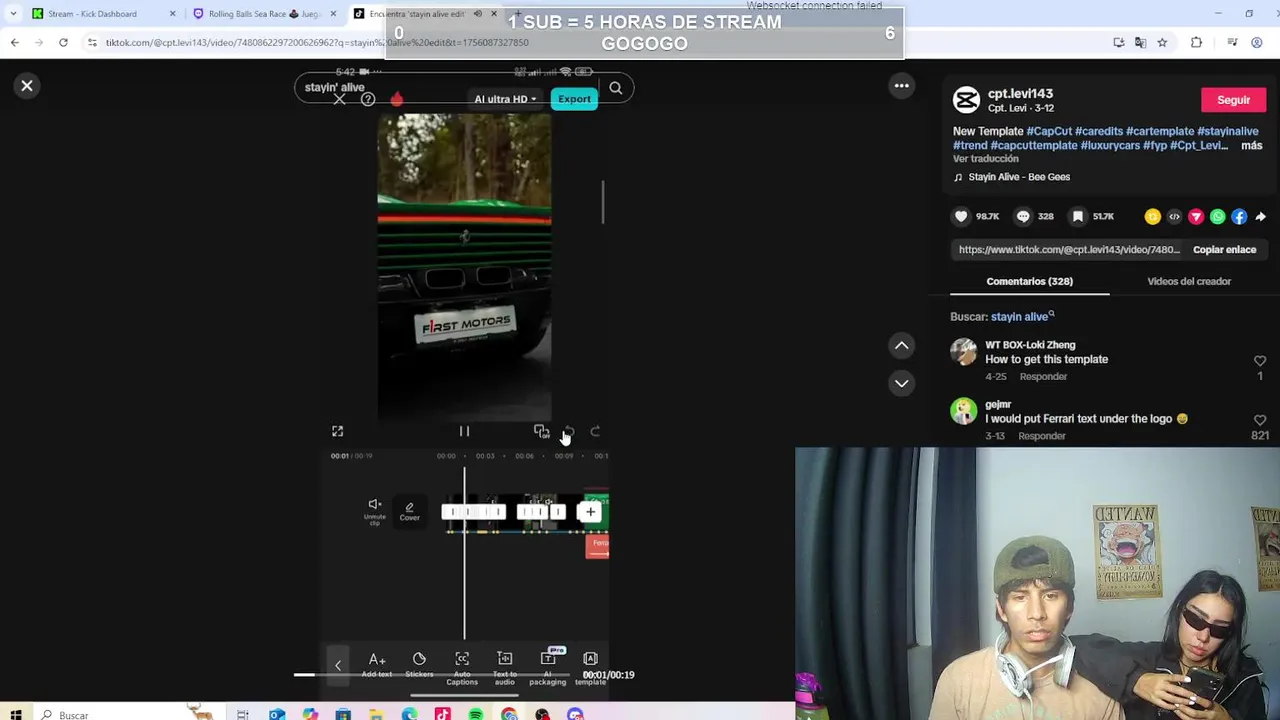
Task: Click the video URL text field
Action: pyautogui.click(x=1069, y=250)
